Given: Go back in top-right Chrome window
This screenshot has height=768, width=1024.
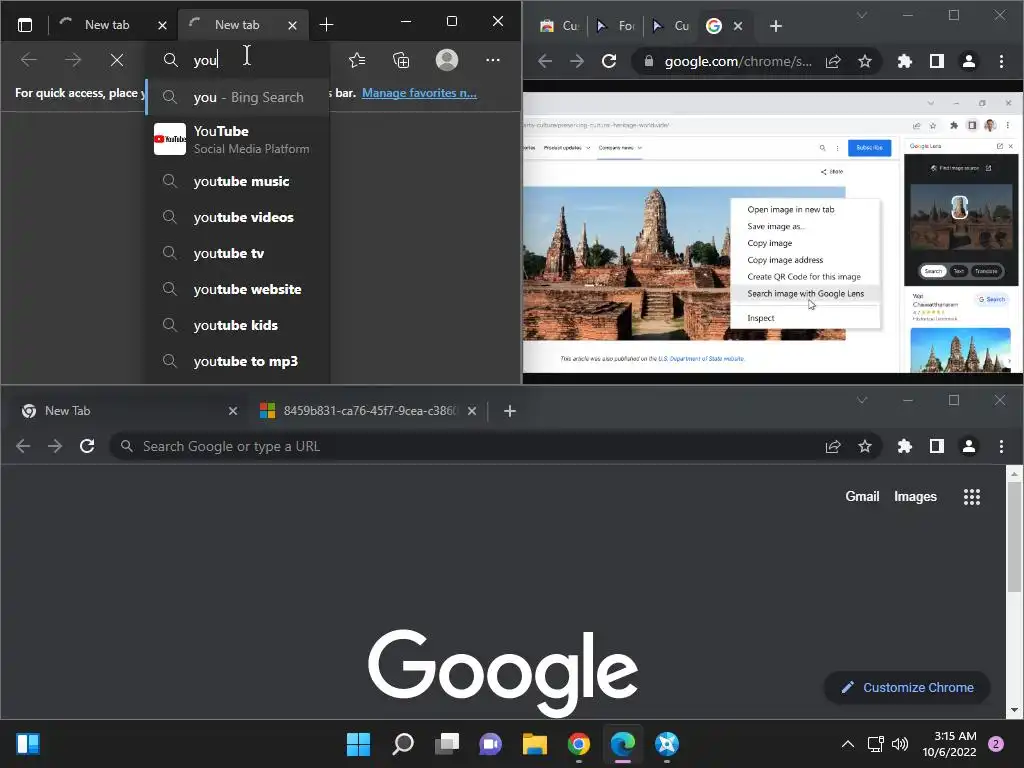Looking at the screenshot, I should [545, 61].
